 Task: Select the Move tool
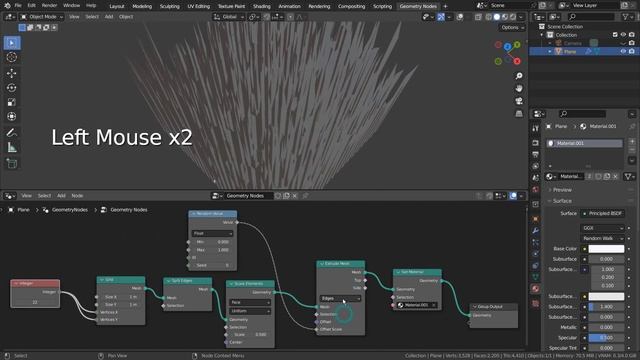12,73
